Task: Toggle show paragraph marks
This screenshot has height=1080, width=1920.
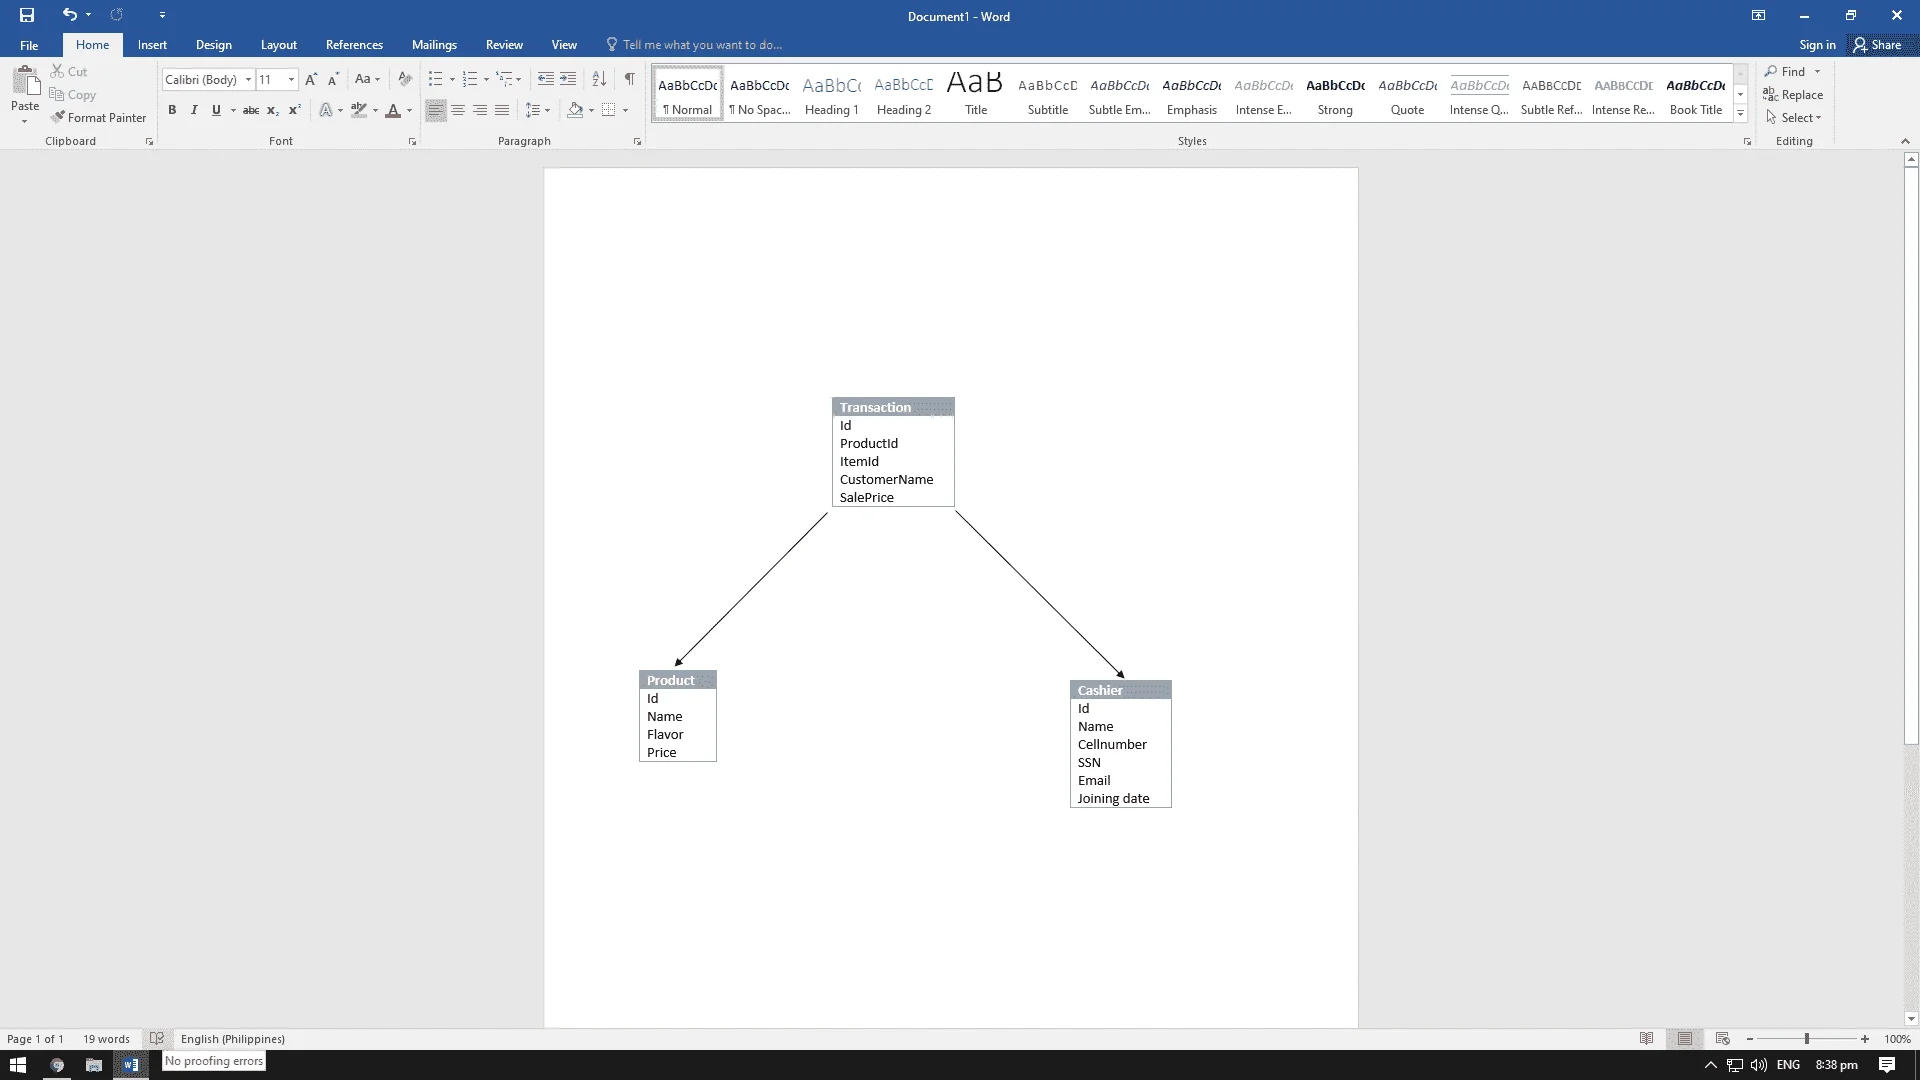Action: coord(630,79)
